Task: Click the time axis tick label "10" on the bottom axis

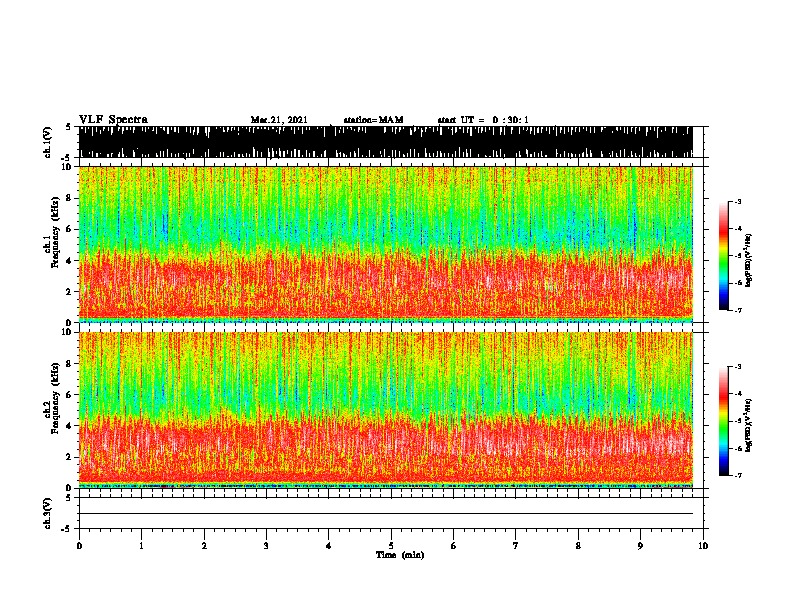Action: 703,546
